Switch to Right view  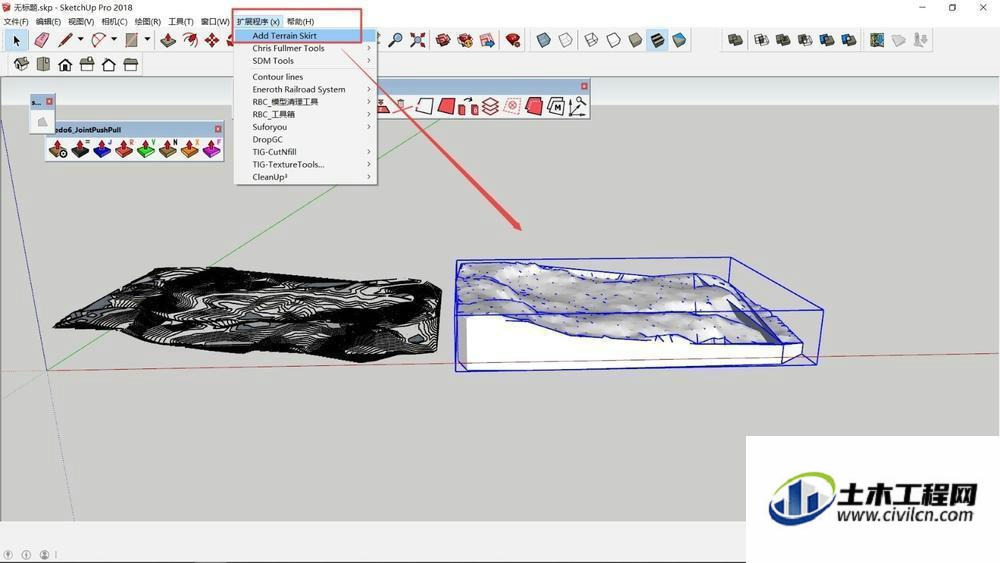coord(87,64)
